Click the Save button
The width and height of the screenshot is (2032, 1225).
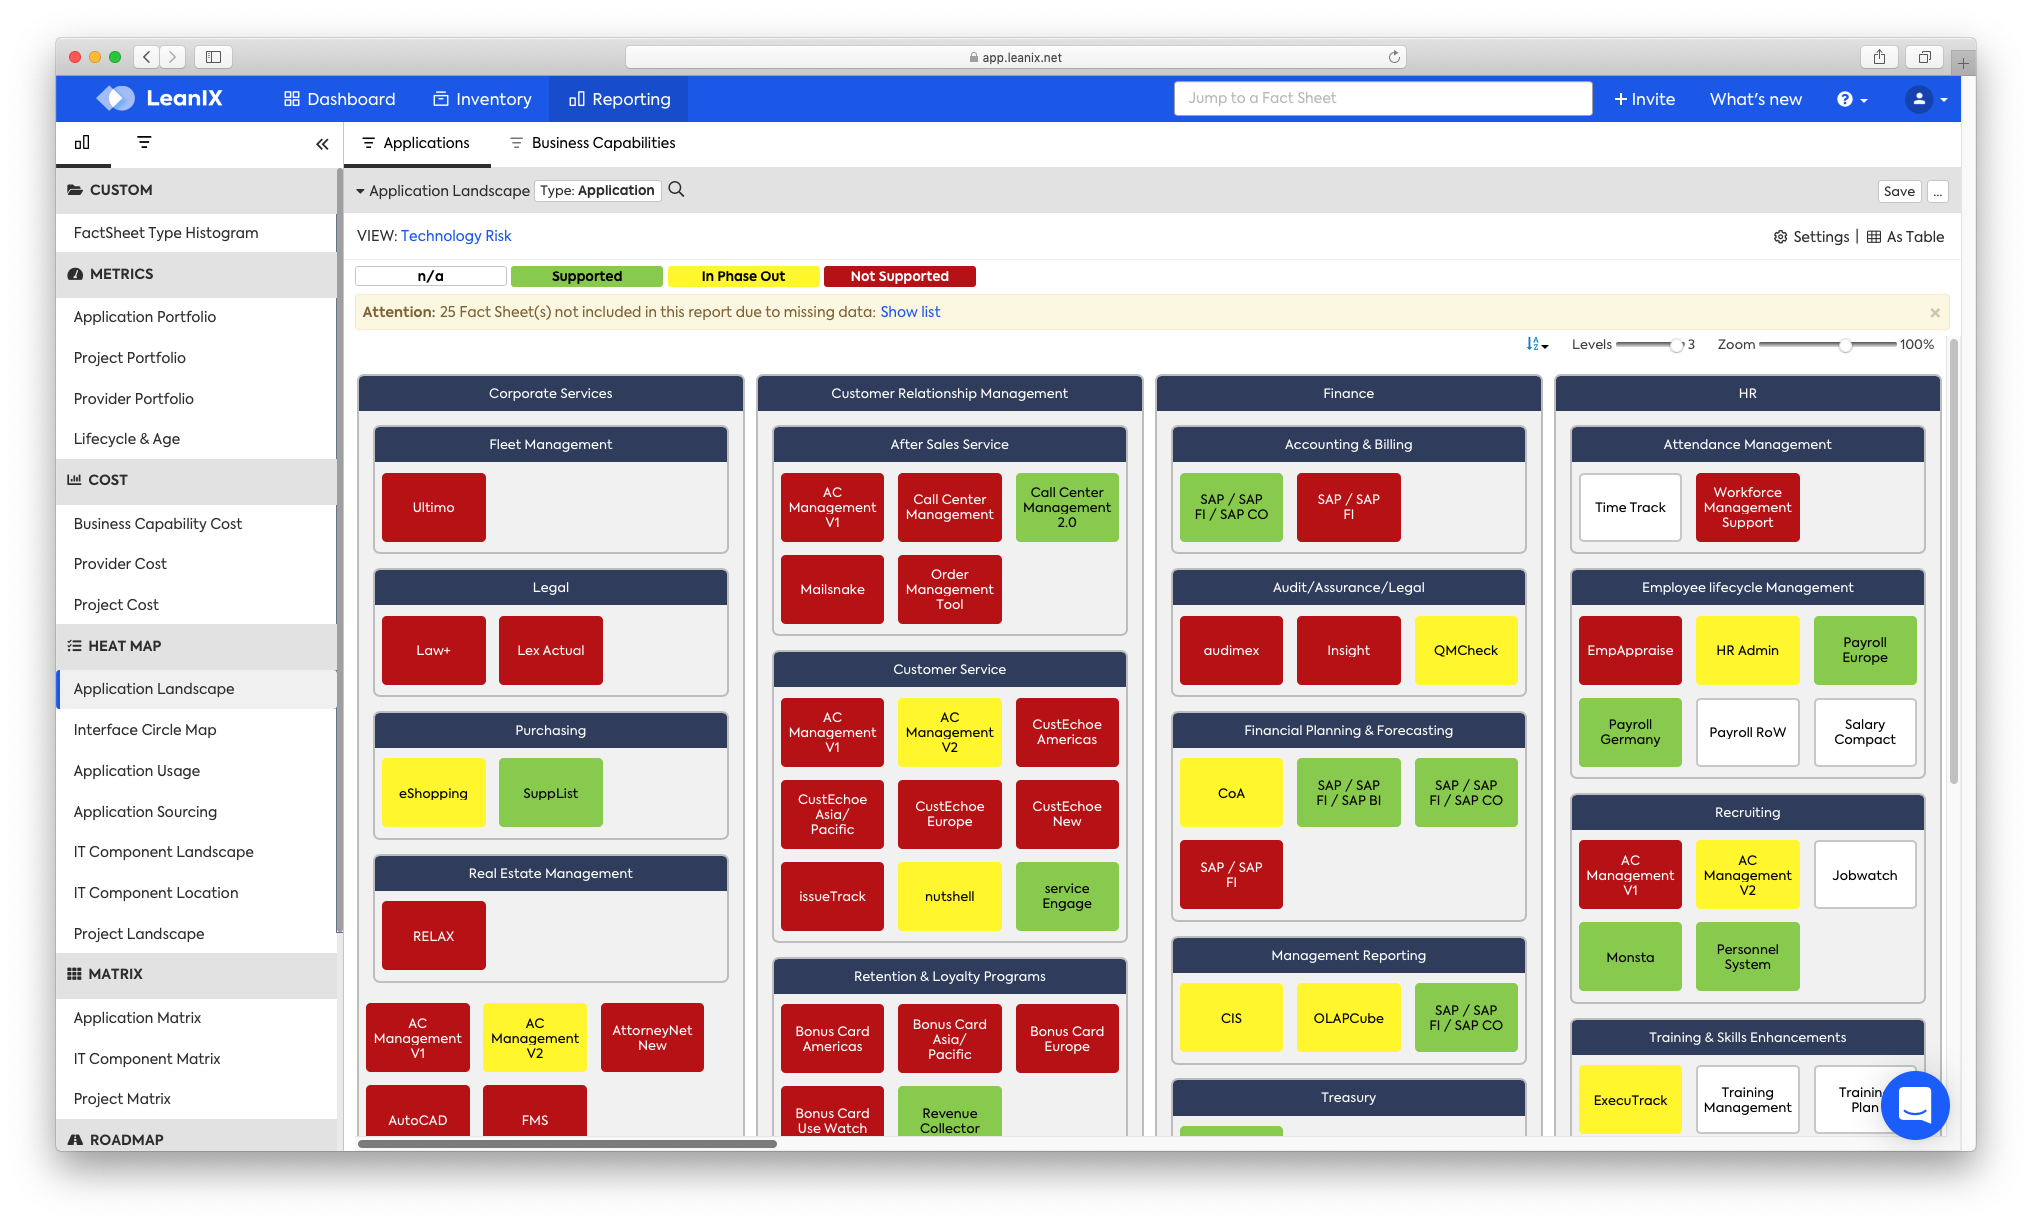[1899, 190]
